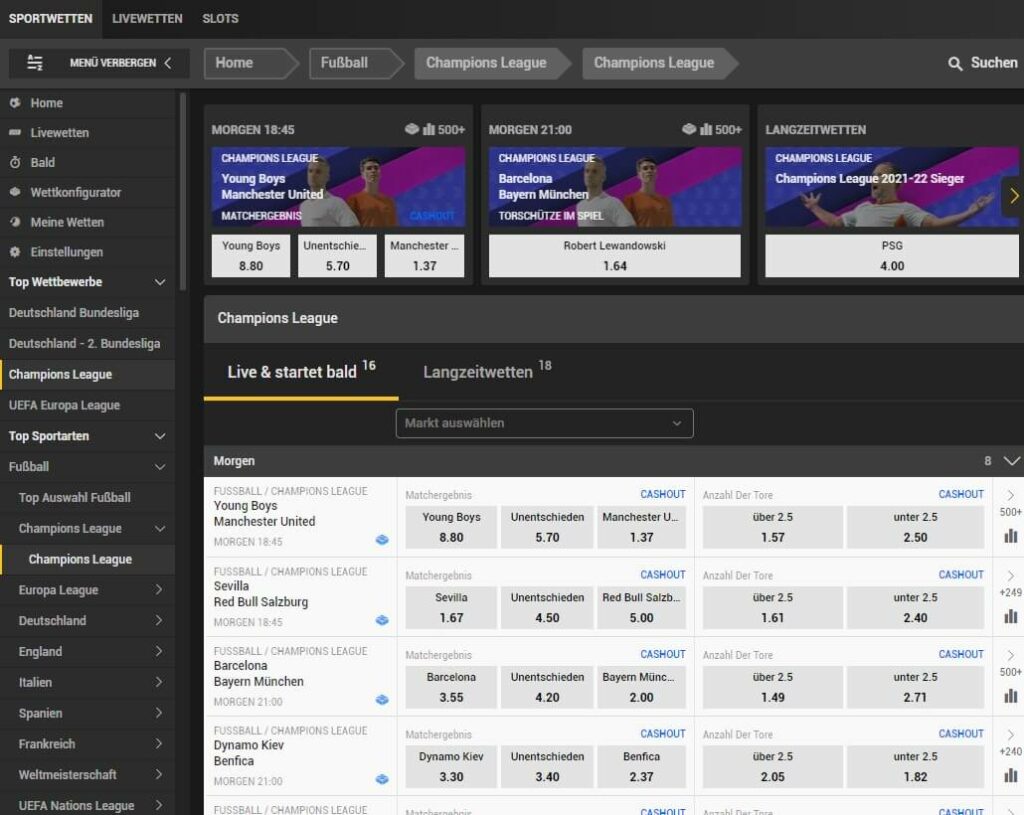Collapse the Fußball sidebar section

160,467
